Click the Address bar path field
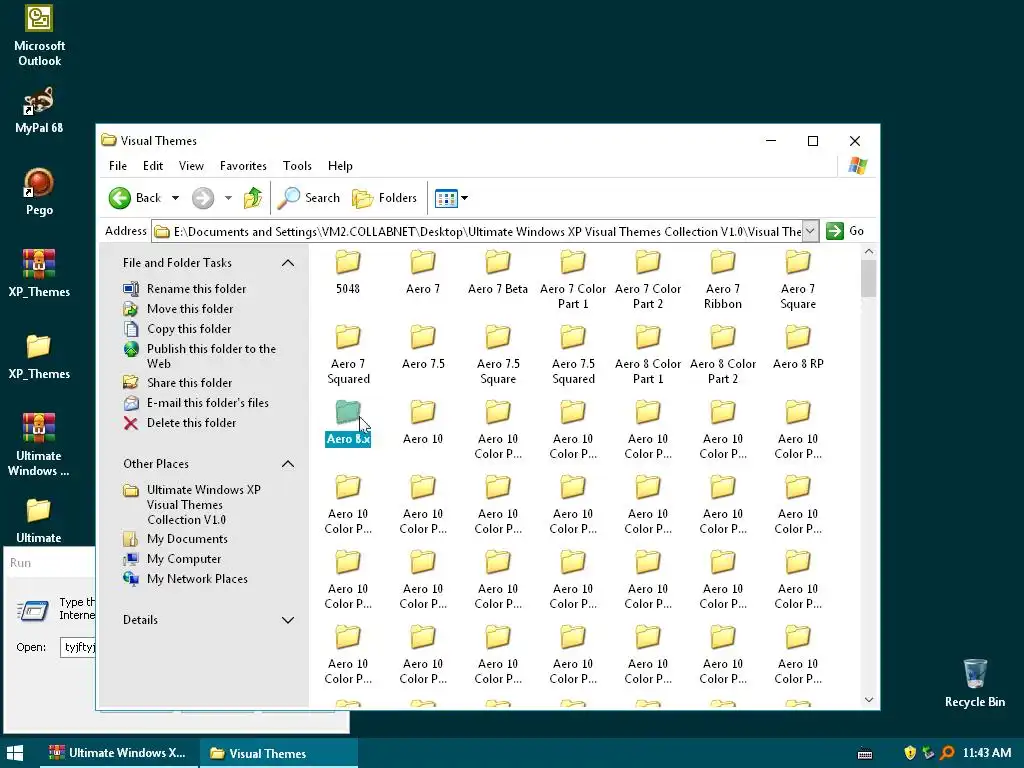 coord(477,231)
